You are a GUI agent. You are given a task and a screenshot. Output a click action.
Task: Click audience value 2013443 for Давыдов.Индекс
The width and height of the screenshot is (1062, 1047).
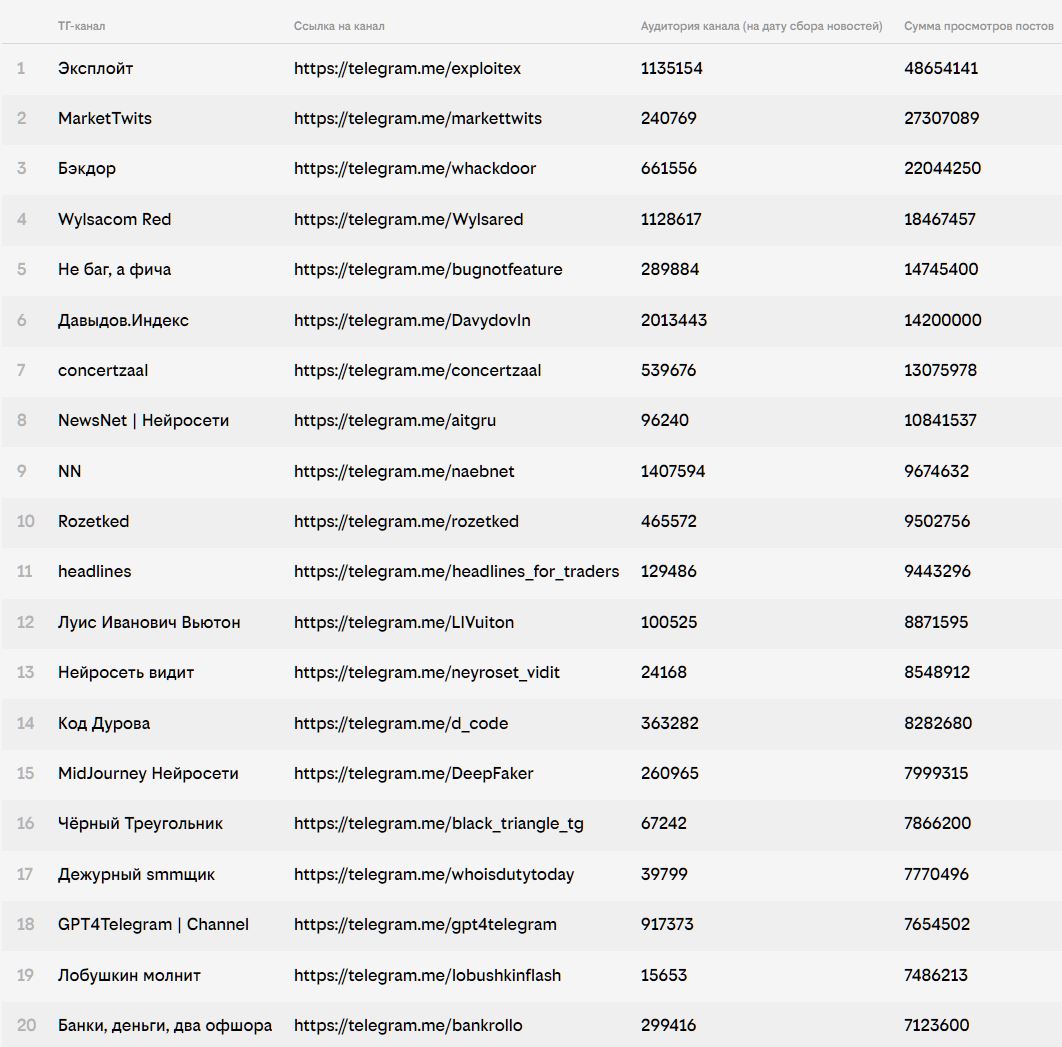[673, 321]
